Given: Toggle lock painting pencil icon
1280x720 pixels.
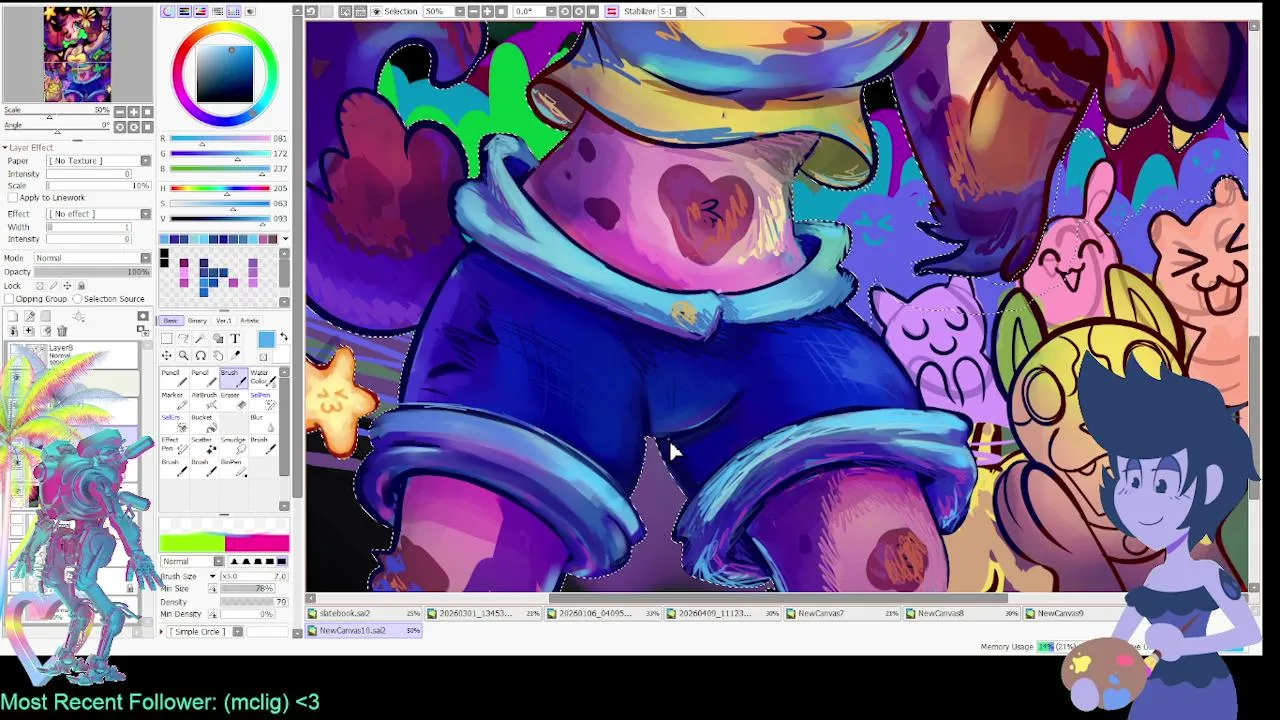Looking at the screenshot, I should pyautogui.click(x=53, y=286).
